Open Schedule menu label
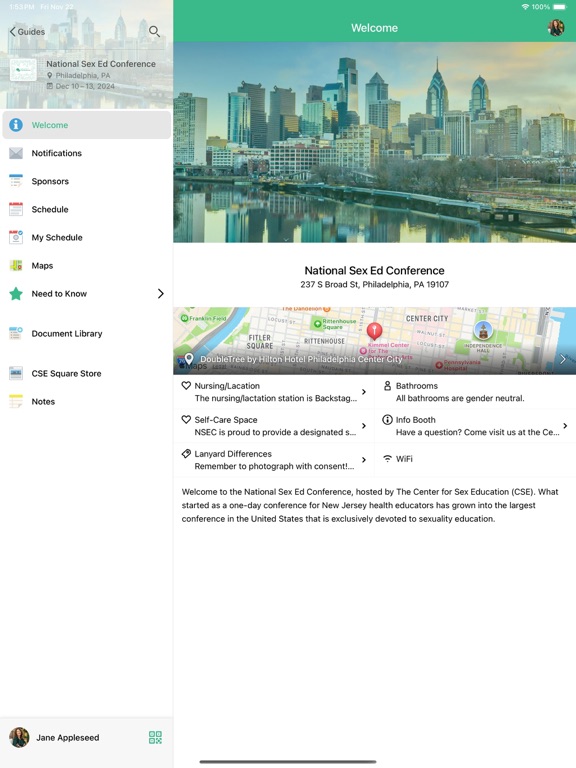576x768 pixels. (50, 209)
